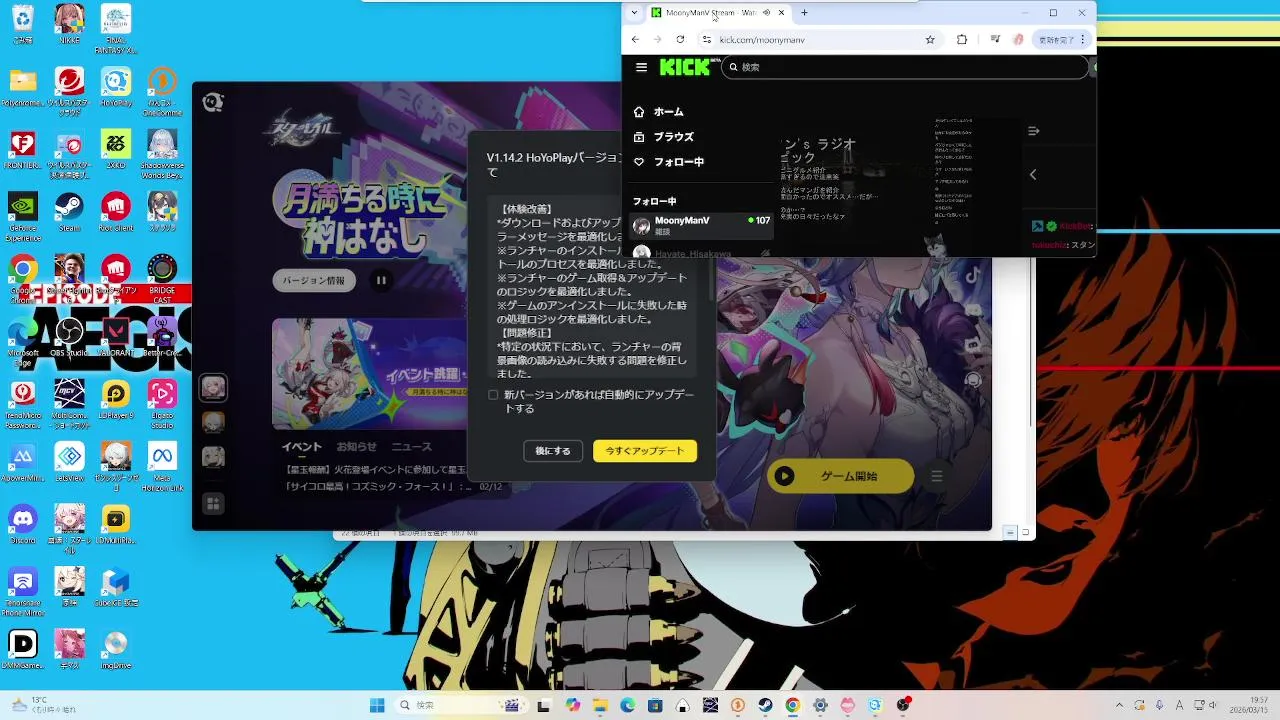Open the Windows Start menu
Viewport: 1280px width, 720px height.
pos(377,705)
